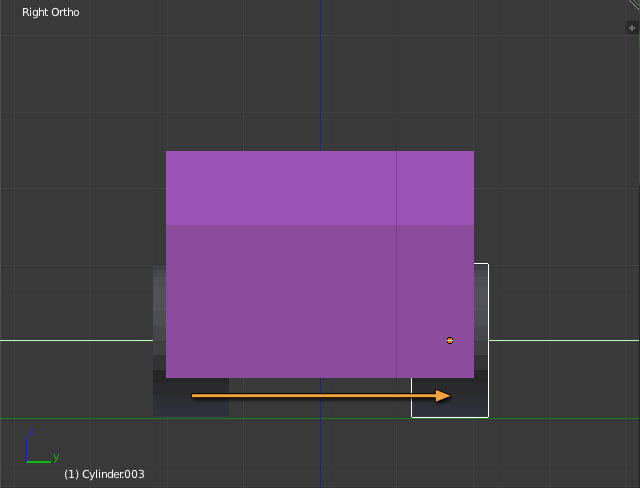Expand the properties region with plus icon
This screenshot has height=488, width=640.
click(x=631, y=28)
